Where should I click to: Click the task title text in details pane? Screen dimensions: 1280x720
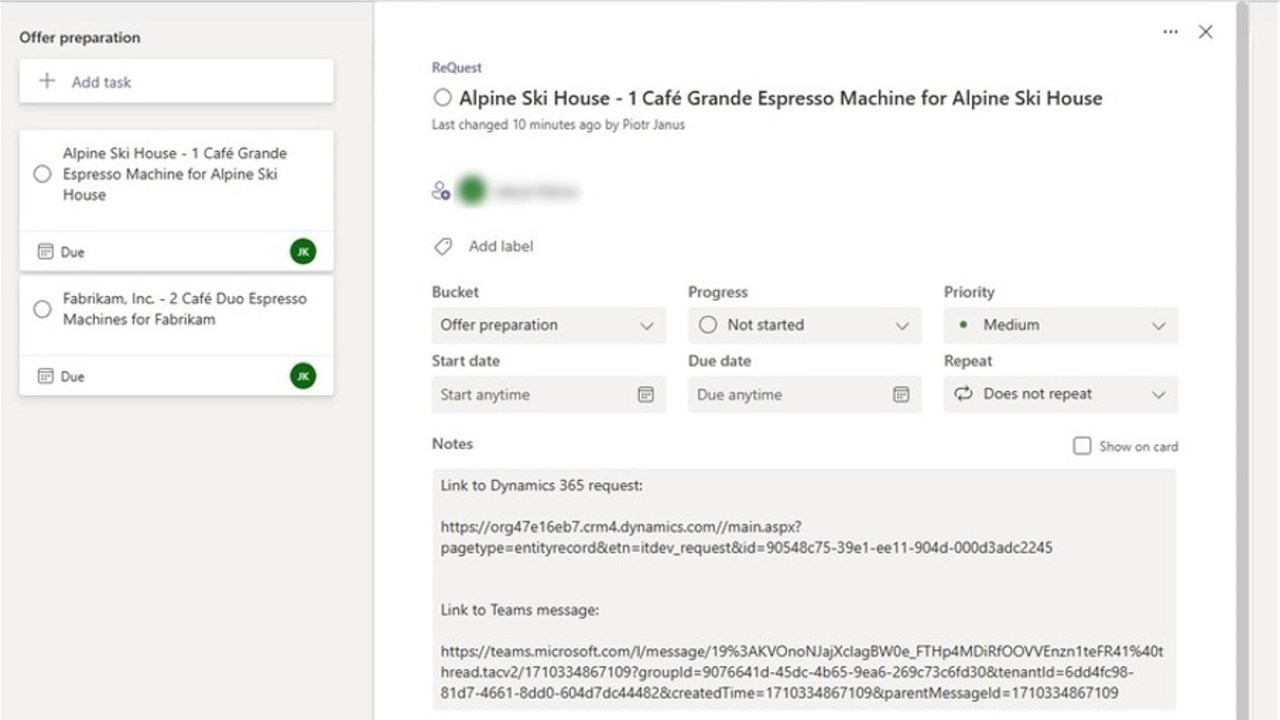tap(781, 98)
